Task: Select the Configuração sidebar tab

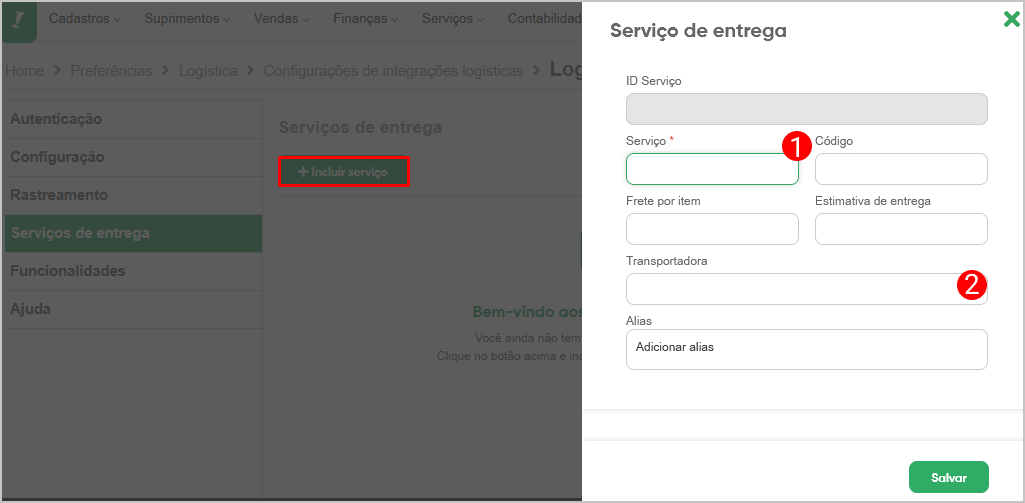Action: pos(133,158)
